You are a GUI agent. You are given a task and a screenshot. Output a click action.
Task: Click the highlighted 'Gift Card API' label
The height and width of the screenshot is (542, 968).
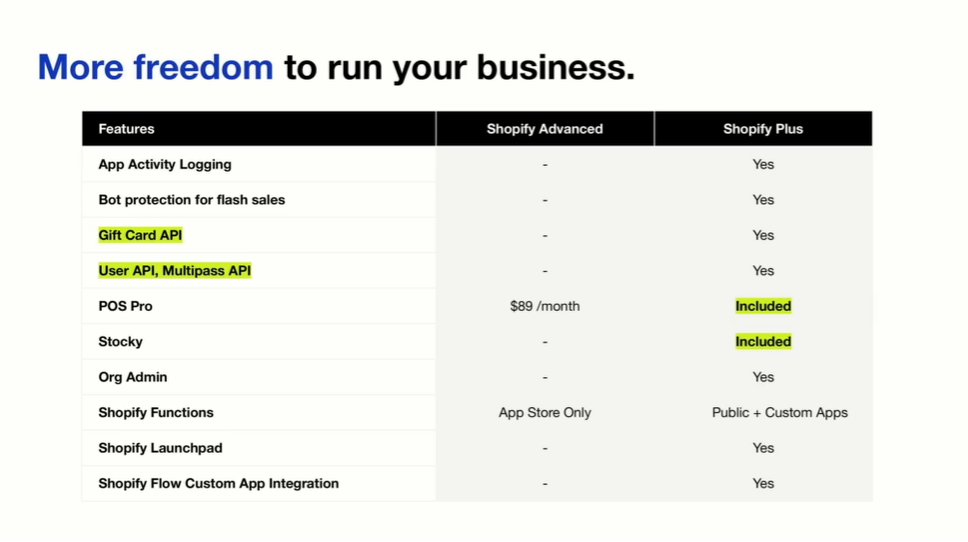click(x=140, y=235)
